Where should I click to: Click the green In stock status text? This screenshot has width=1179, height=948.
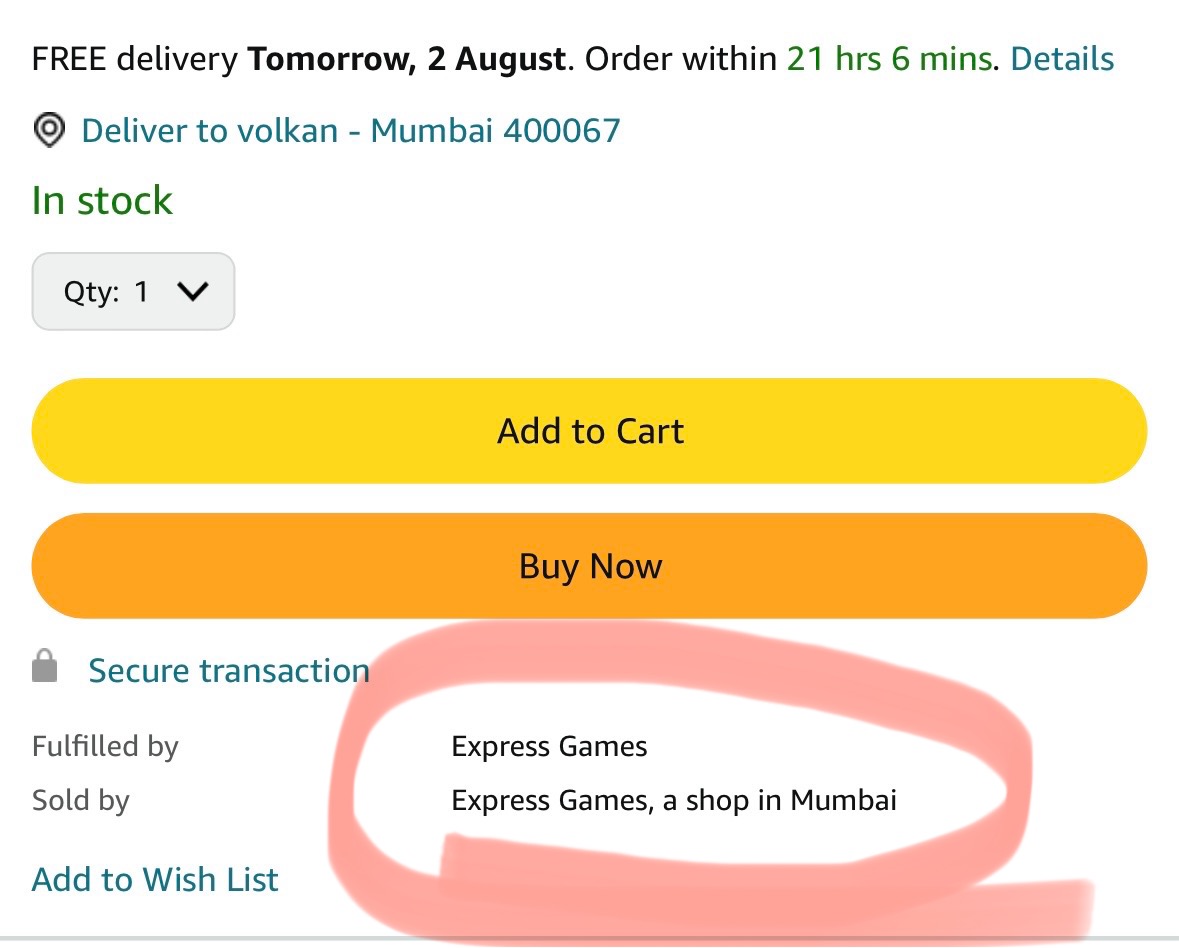click(x=102, y=201)
